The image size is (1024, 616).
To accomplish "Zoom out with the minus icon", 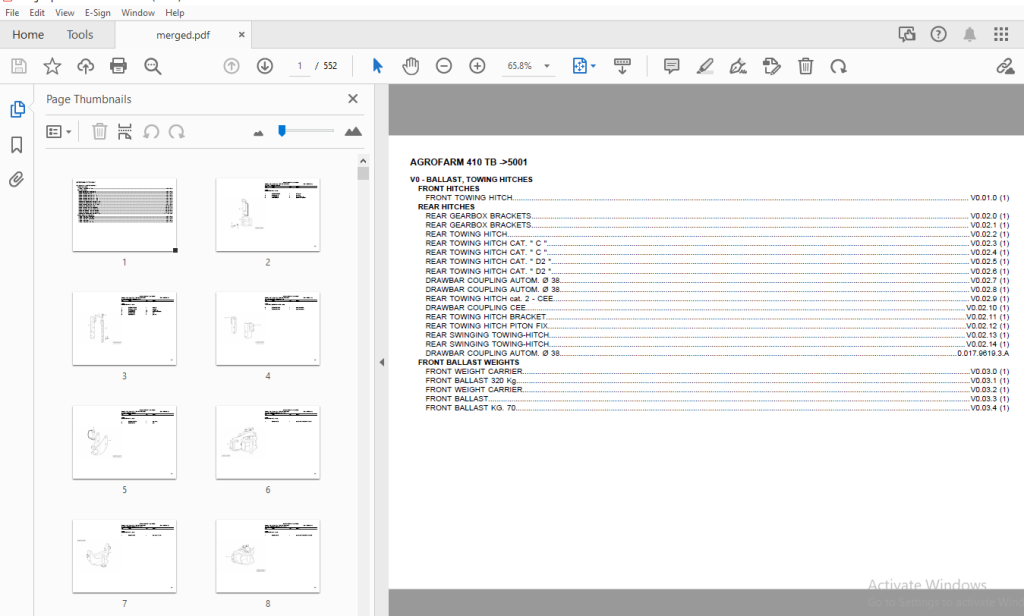I will point(444,66).
